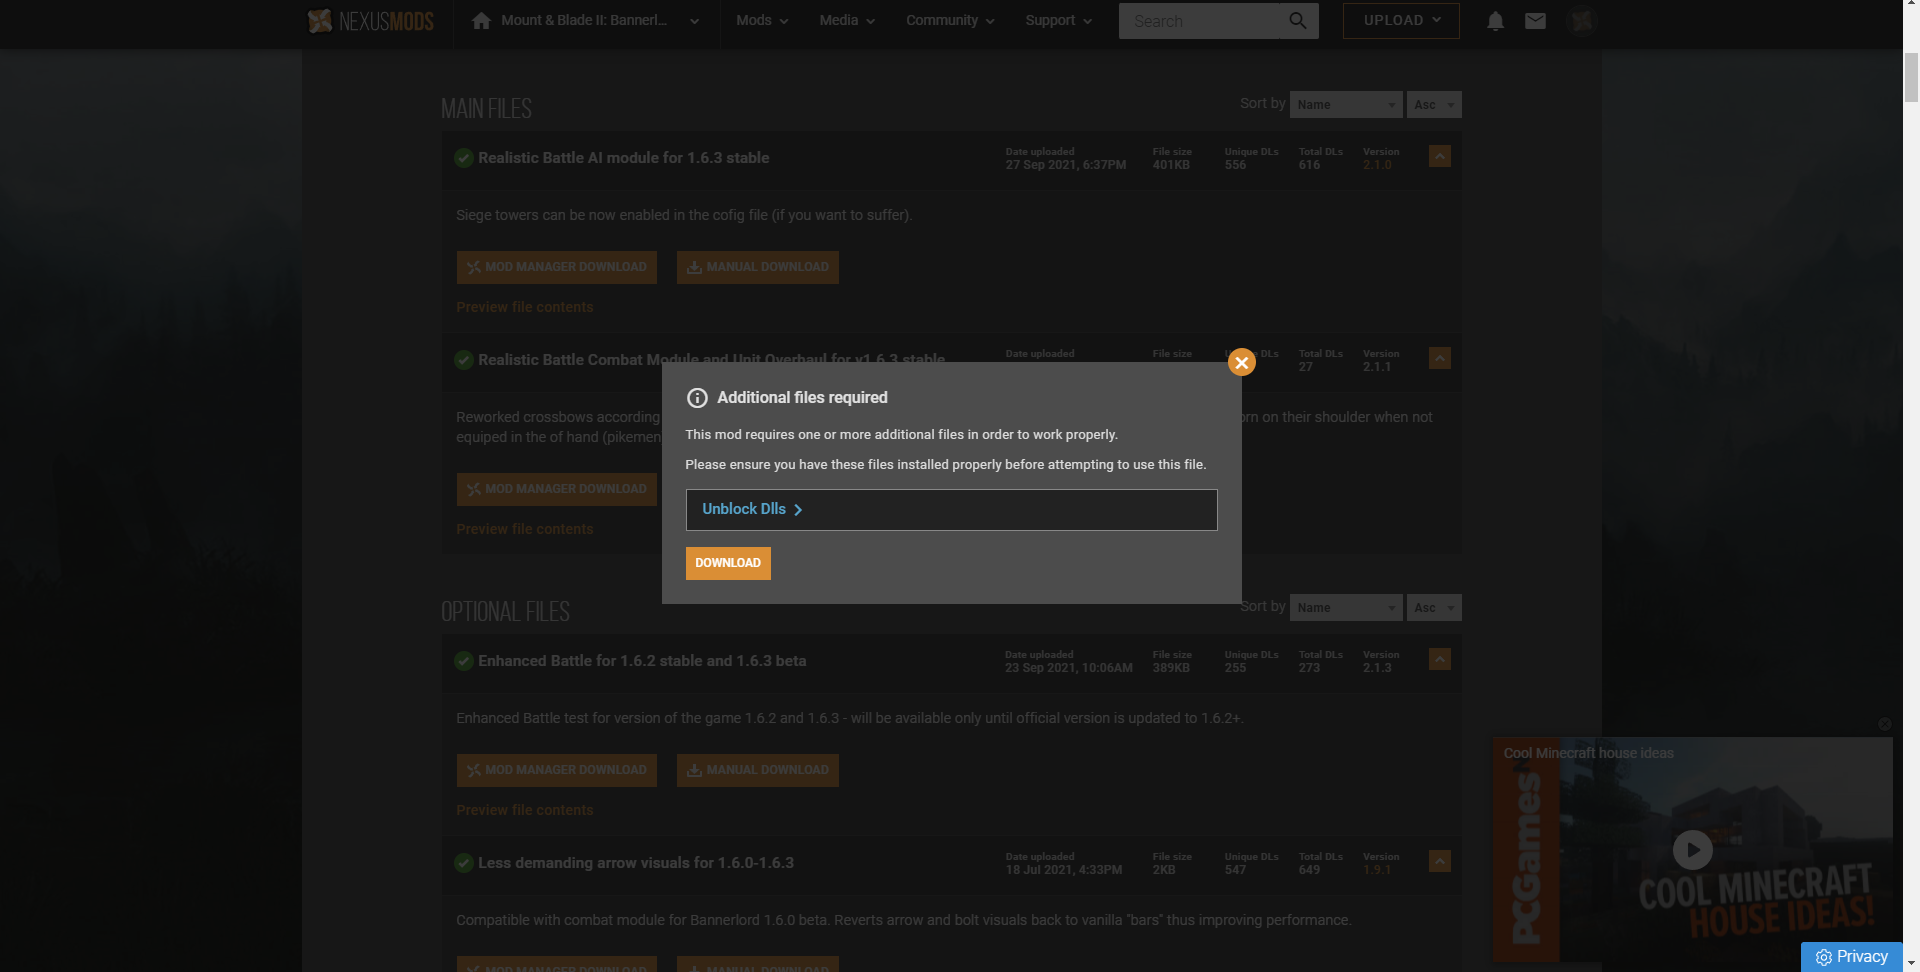The width and height of the screenshot is (1920, 972).
Task: Open the Support menu
Action: pos(1058,21)
